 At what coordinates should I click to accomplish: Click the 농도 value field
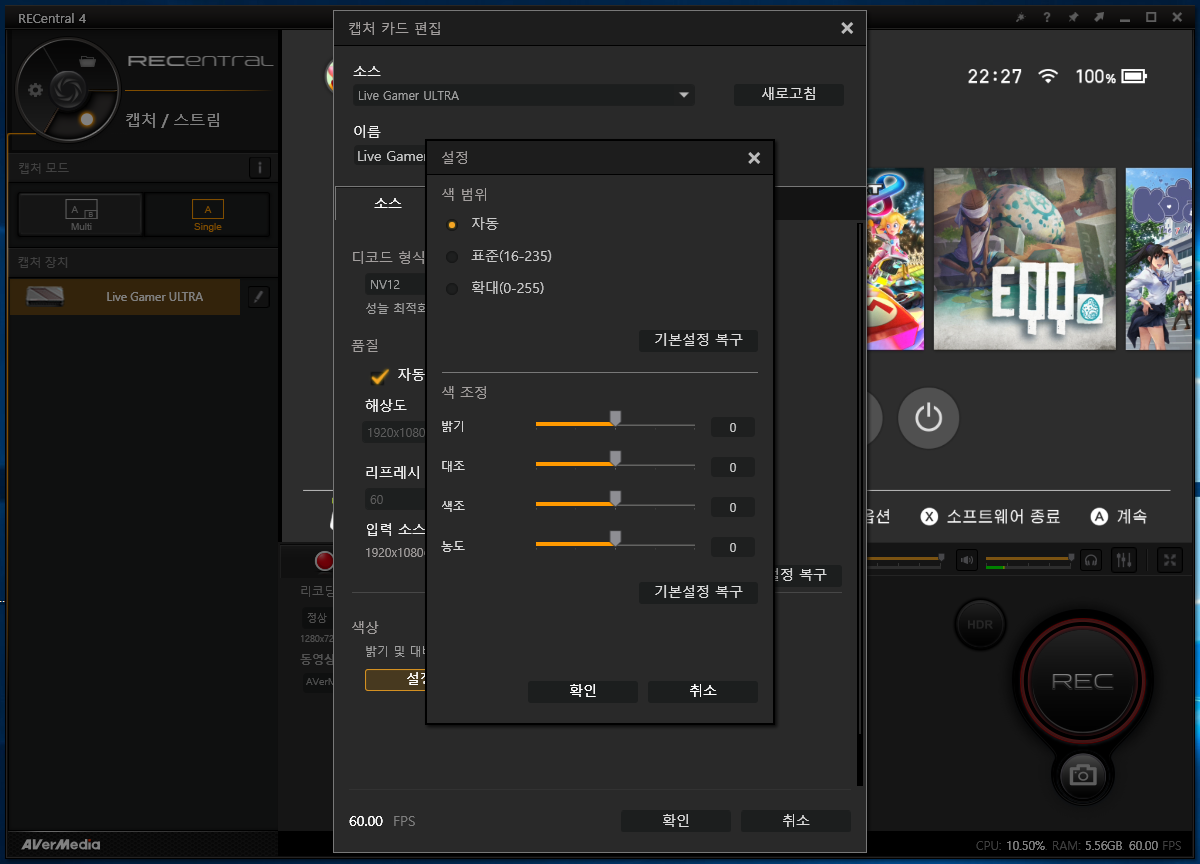coord(733,547)
